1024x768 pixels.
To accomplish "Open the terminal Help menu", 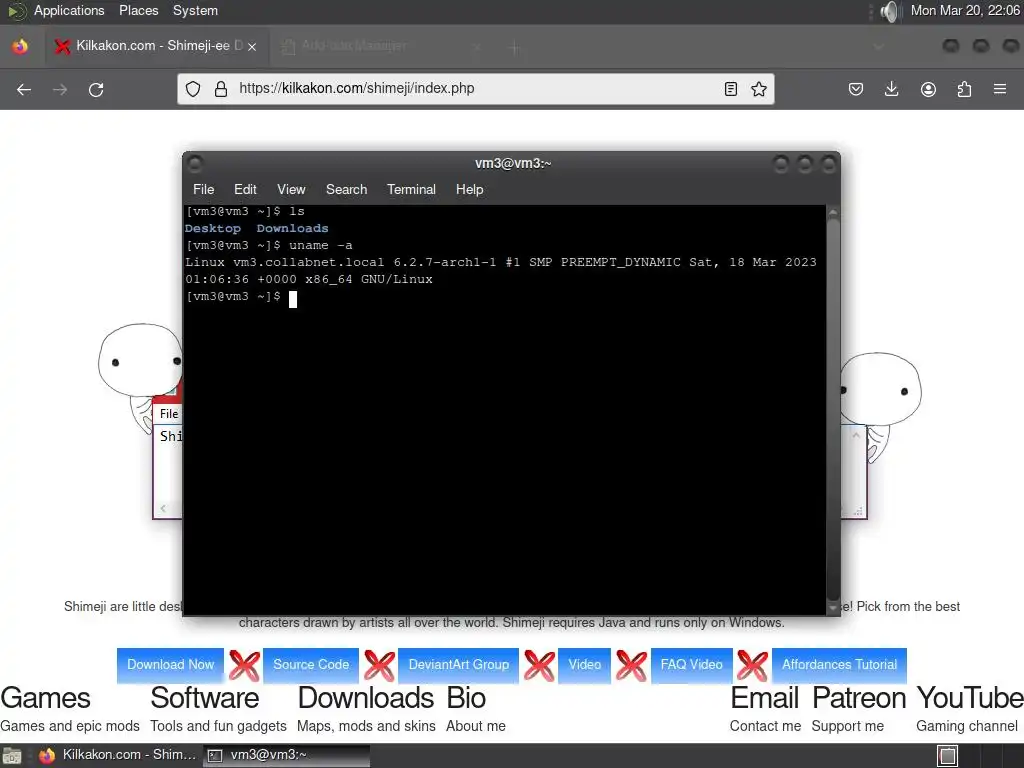I will (x=469, y=189).
